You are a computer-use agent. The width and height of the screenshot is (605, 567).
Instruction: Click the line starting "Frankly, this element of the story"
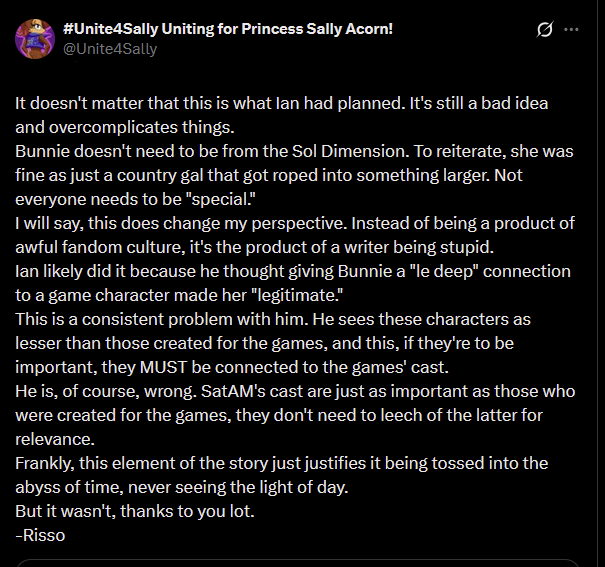[282, 463]
